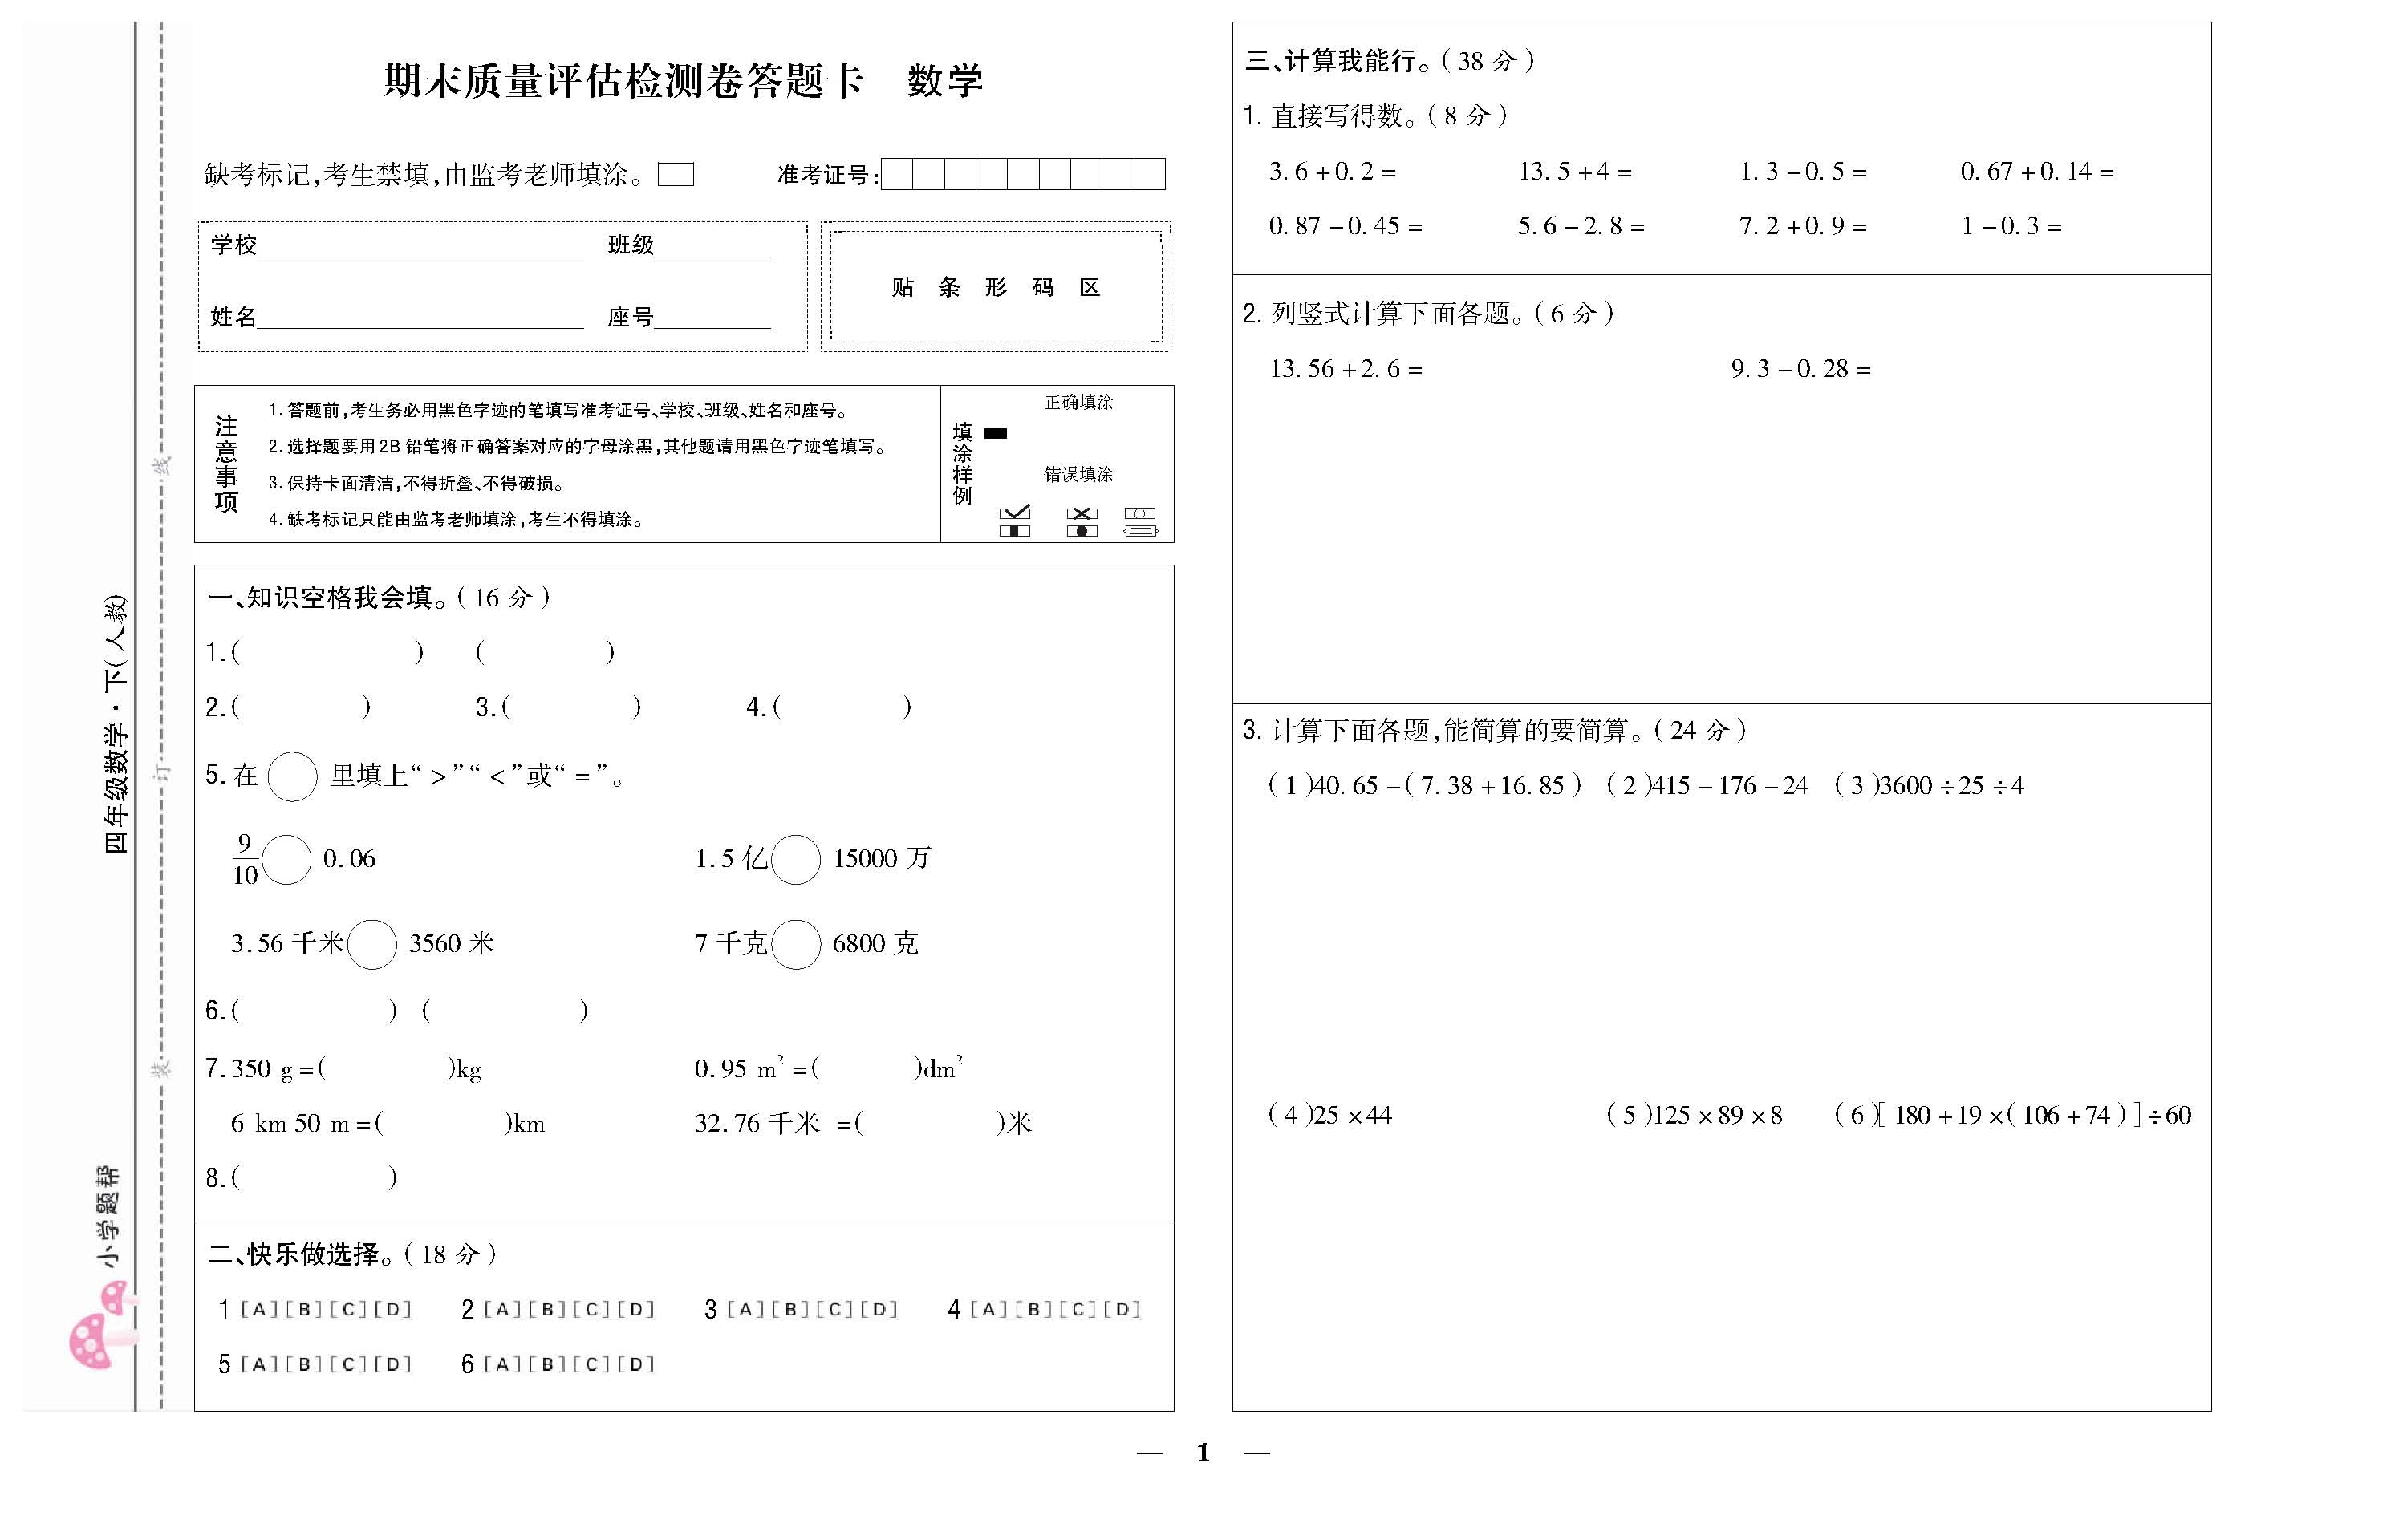The width and height of the screenshot is (2407, 1540).
Task: Select option [B] for choice question 5
Action: (303, 1364)
